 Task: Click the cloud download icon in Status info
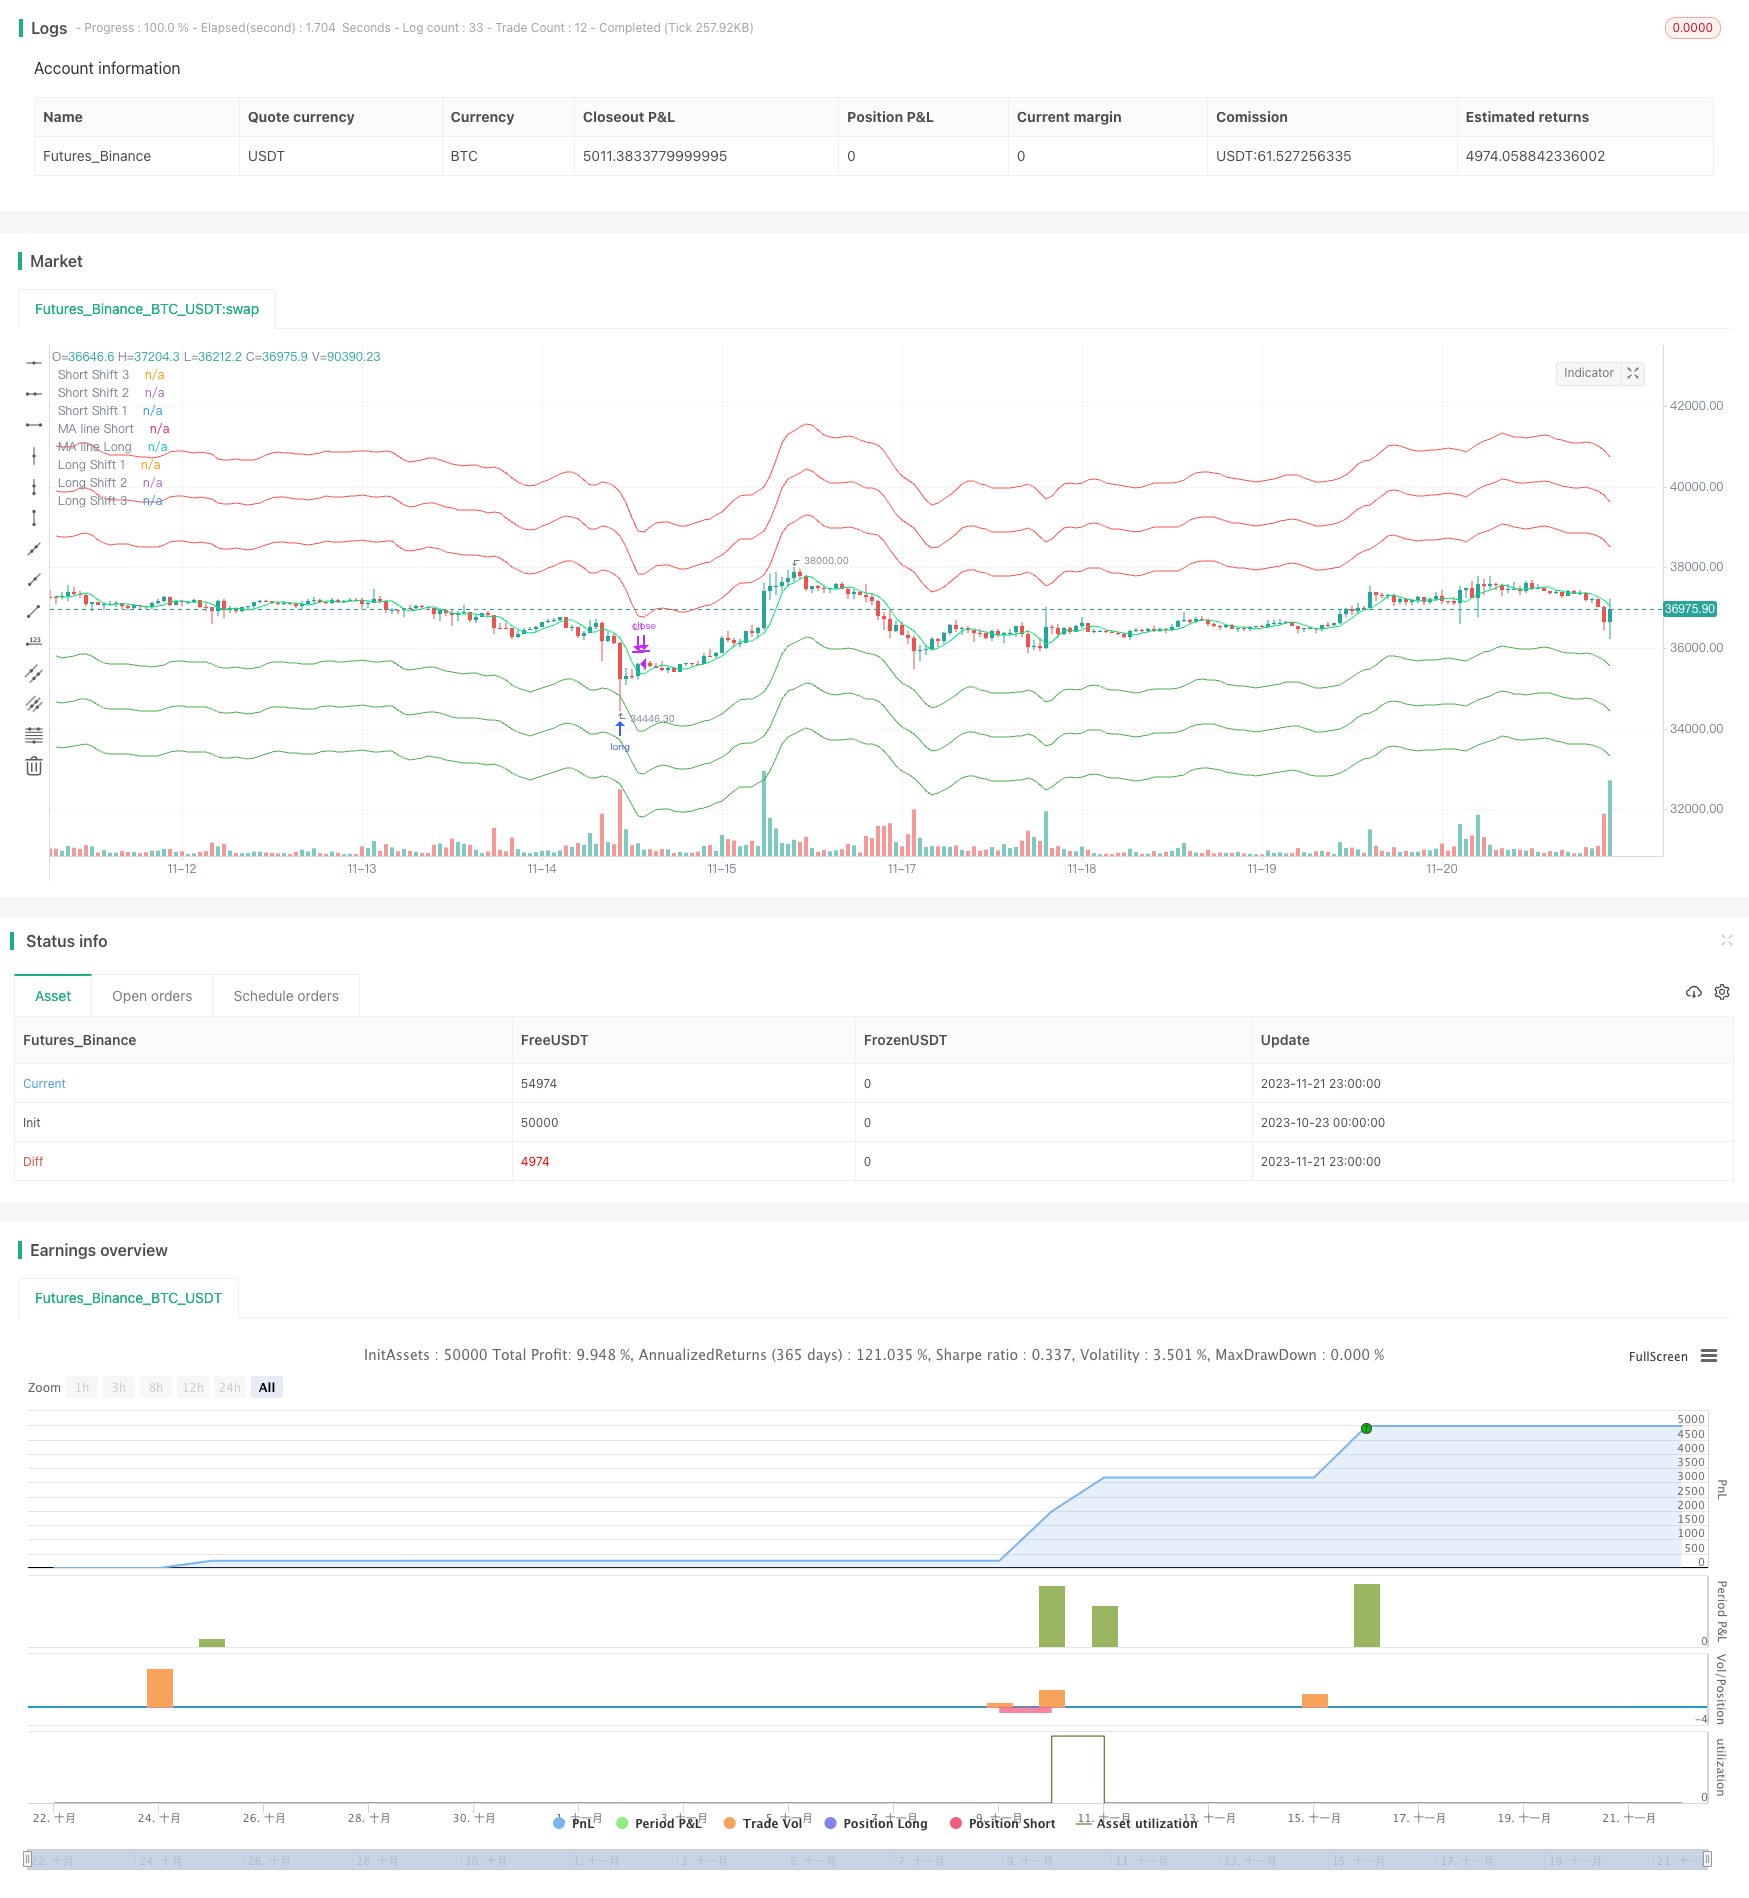1693,992
